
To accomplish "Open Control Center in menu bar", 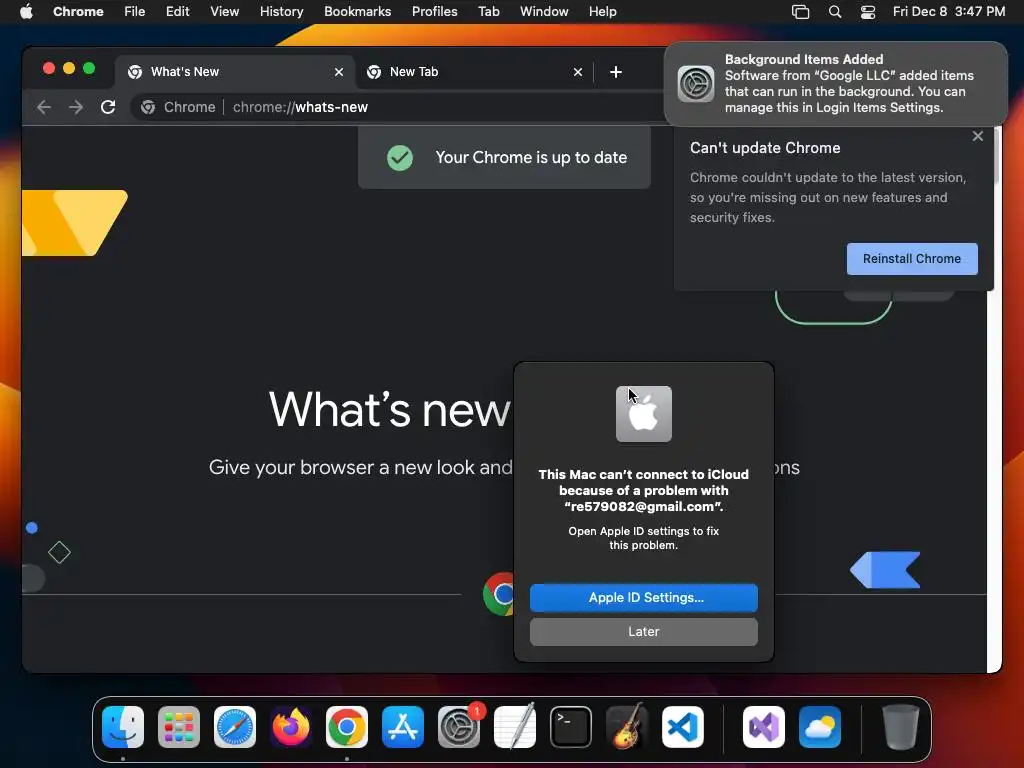I will pos(868,12).
